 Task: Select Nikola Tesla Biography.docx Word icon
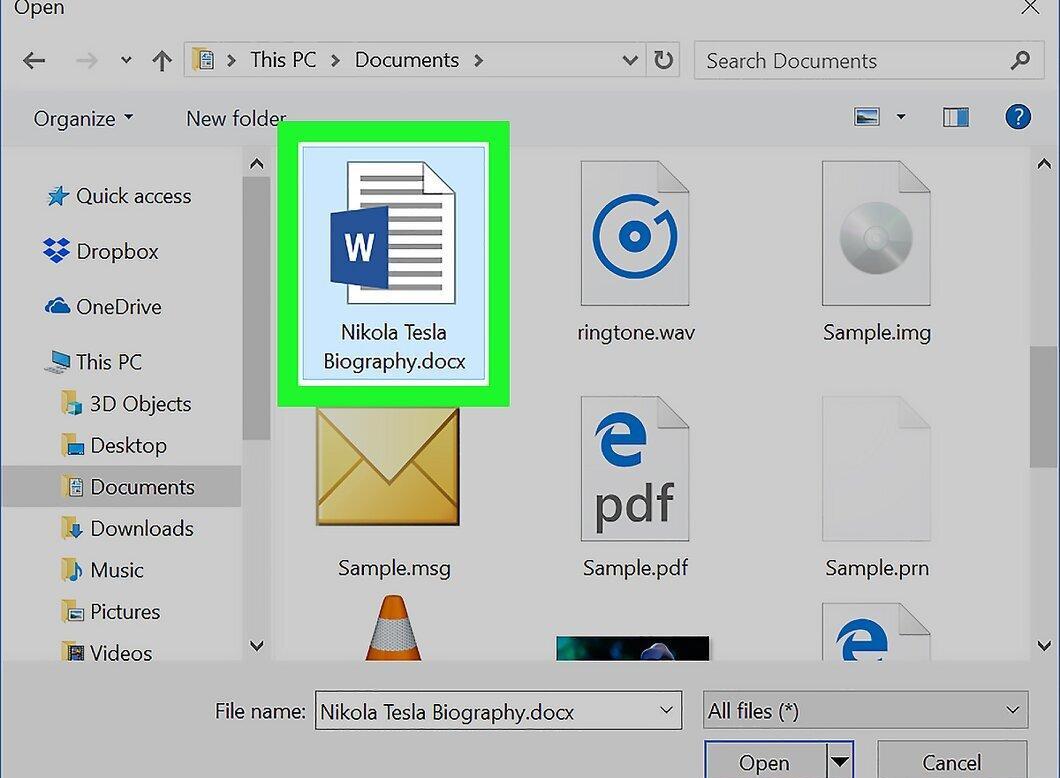pos(393,232)
